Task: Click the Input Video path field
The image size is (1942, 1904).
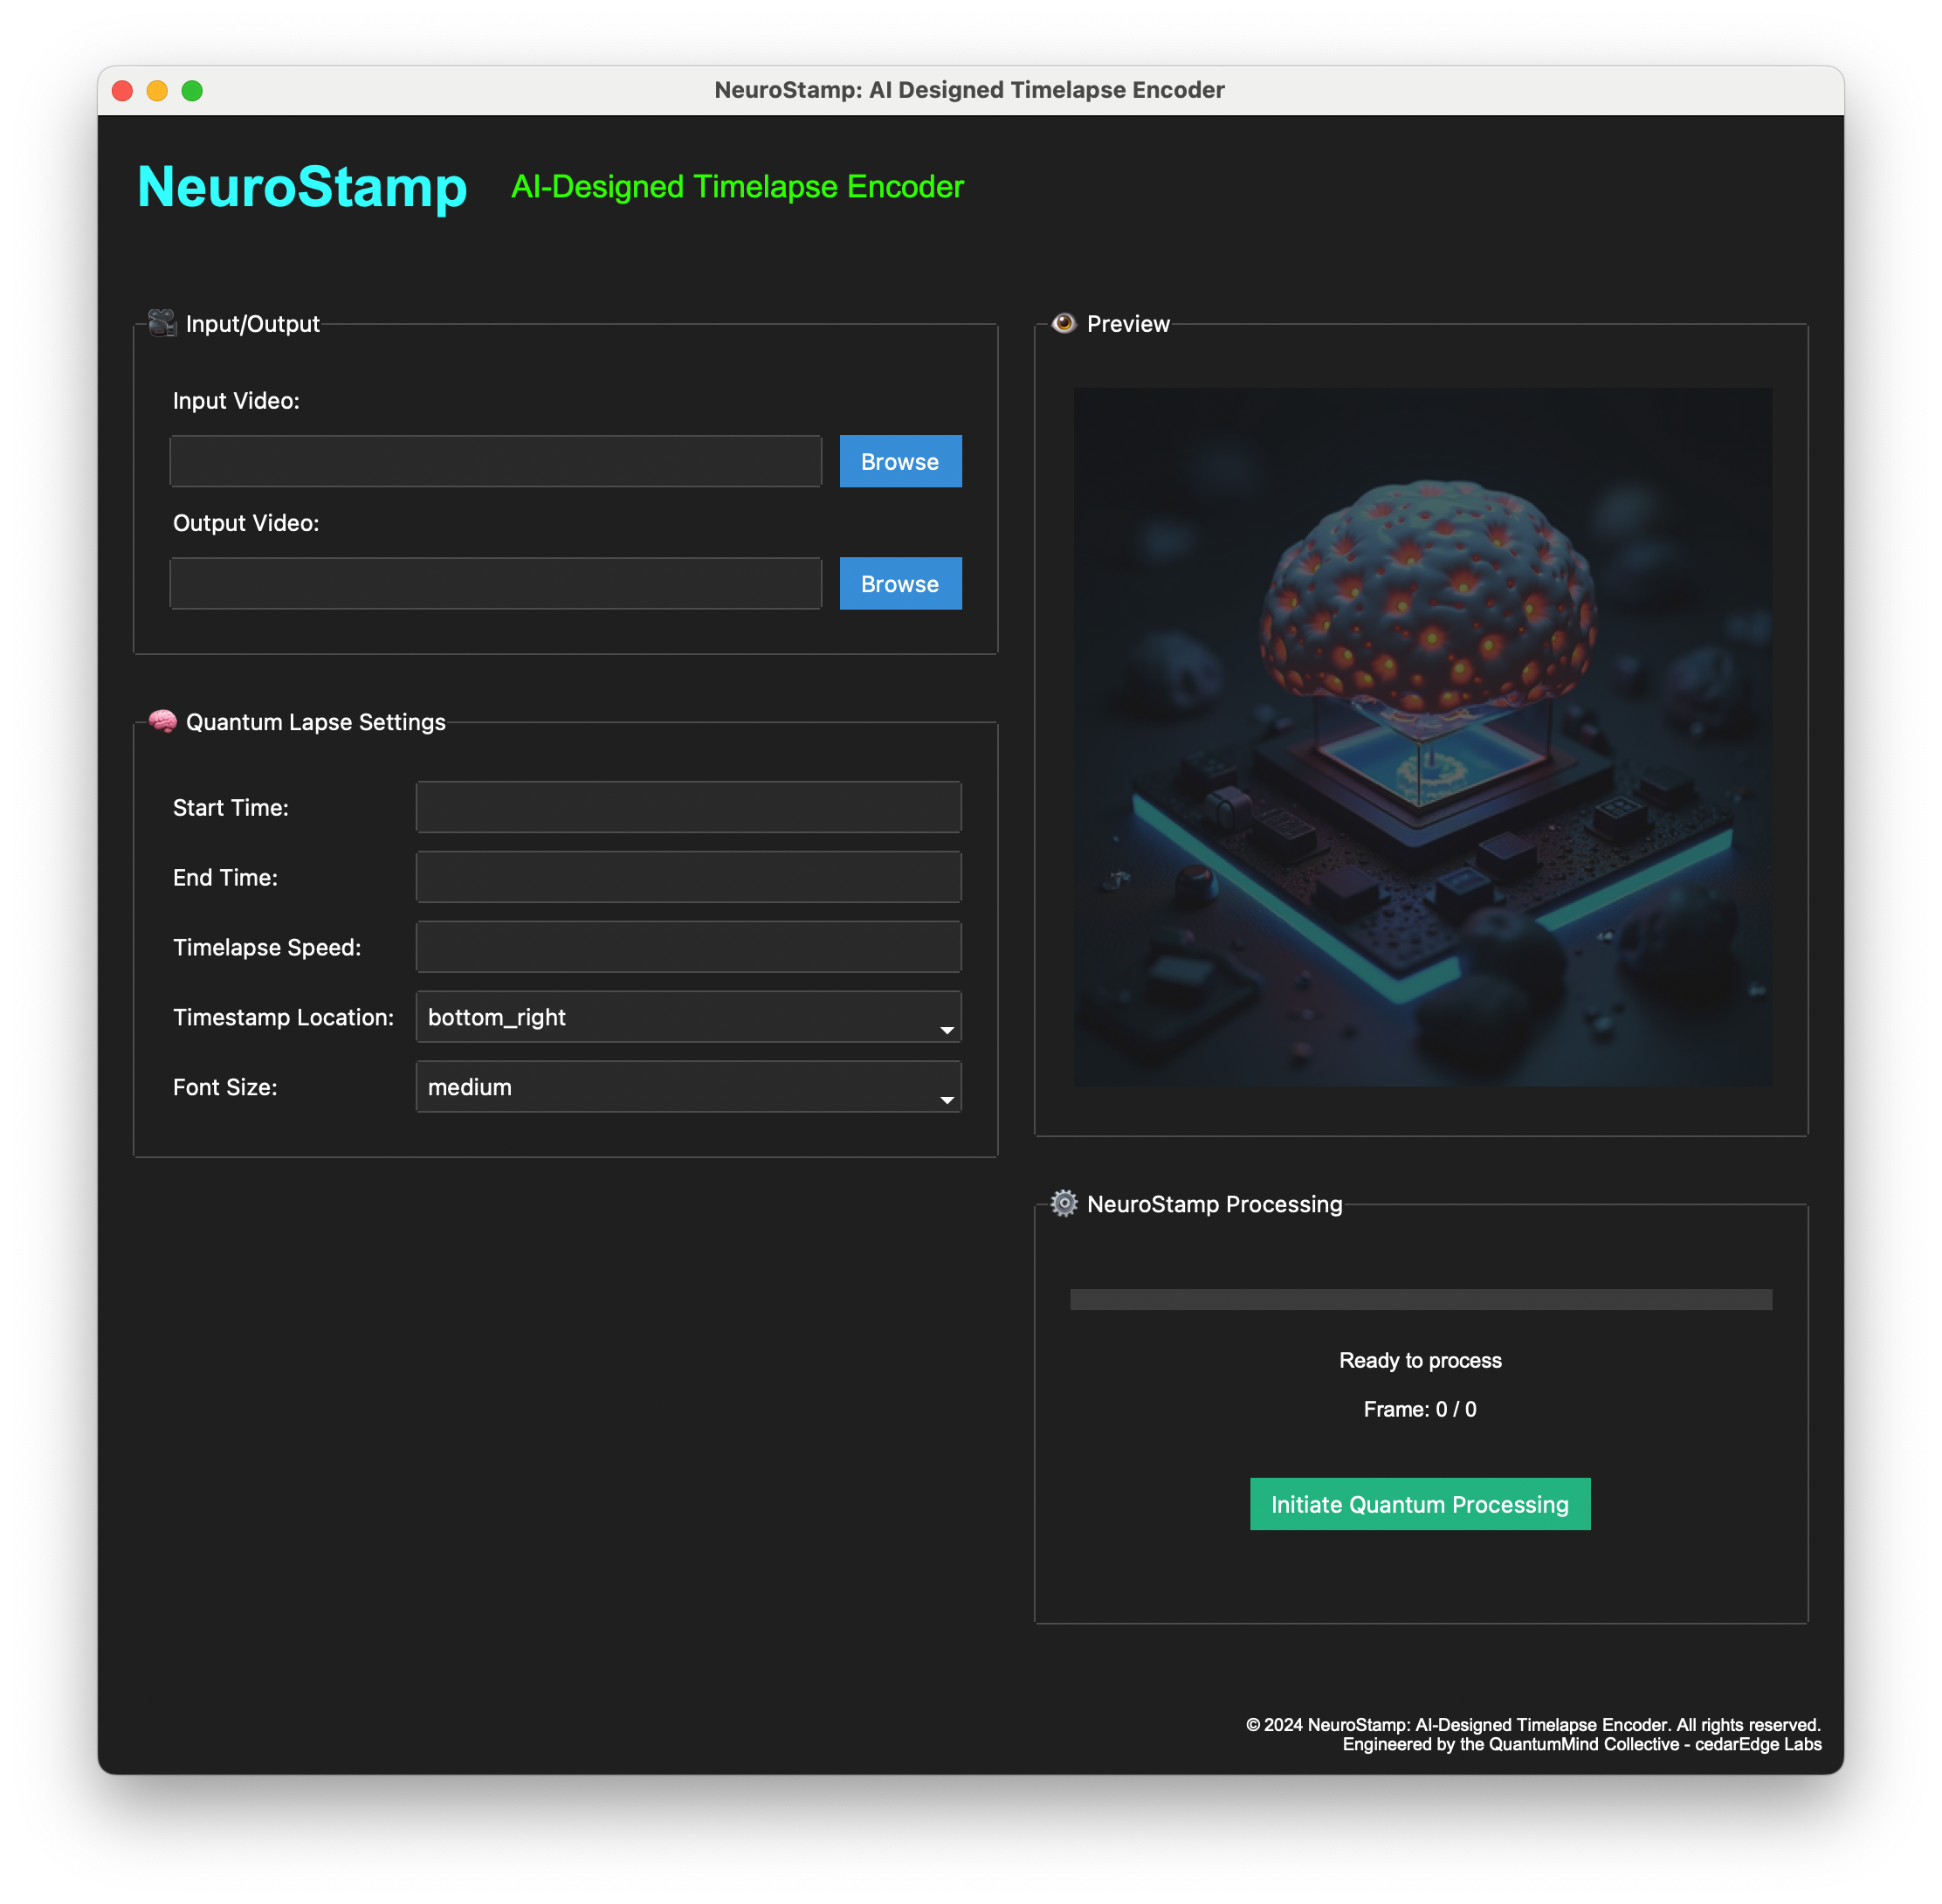Action: [x=496, y=462]
